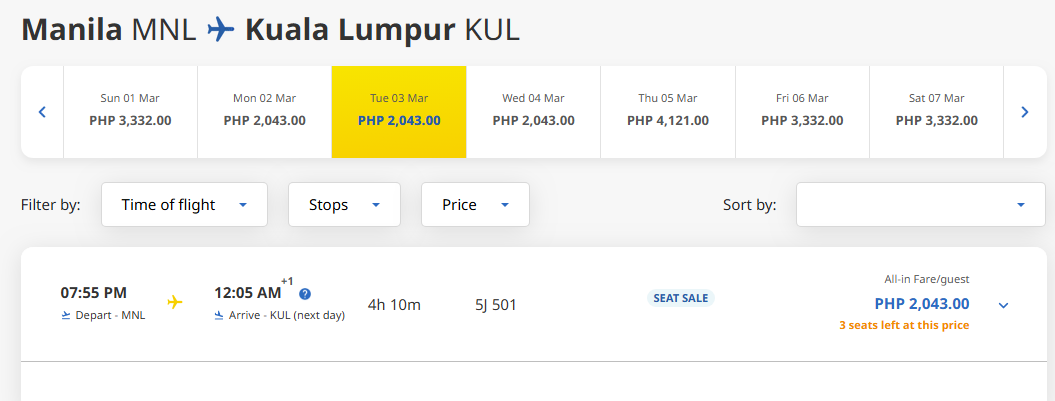Click yellow airplane icon in flight row
Screen dimensions: 1055x401
(x=175, y=302)
